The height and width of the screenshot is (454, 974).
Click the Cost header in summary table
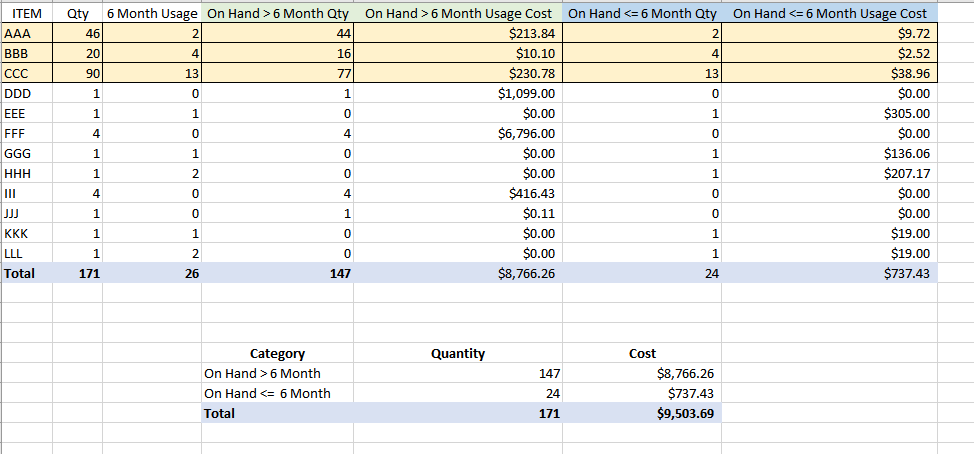click(x=642, y=353)
